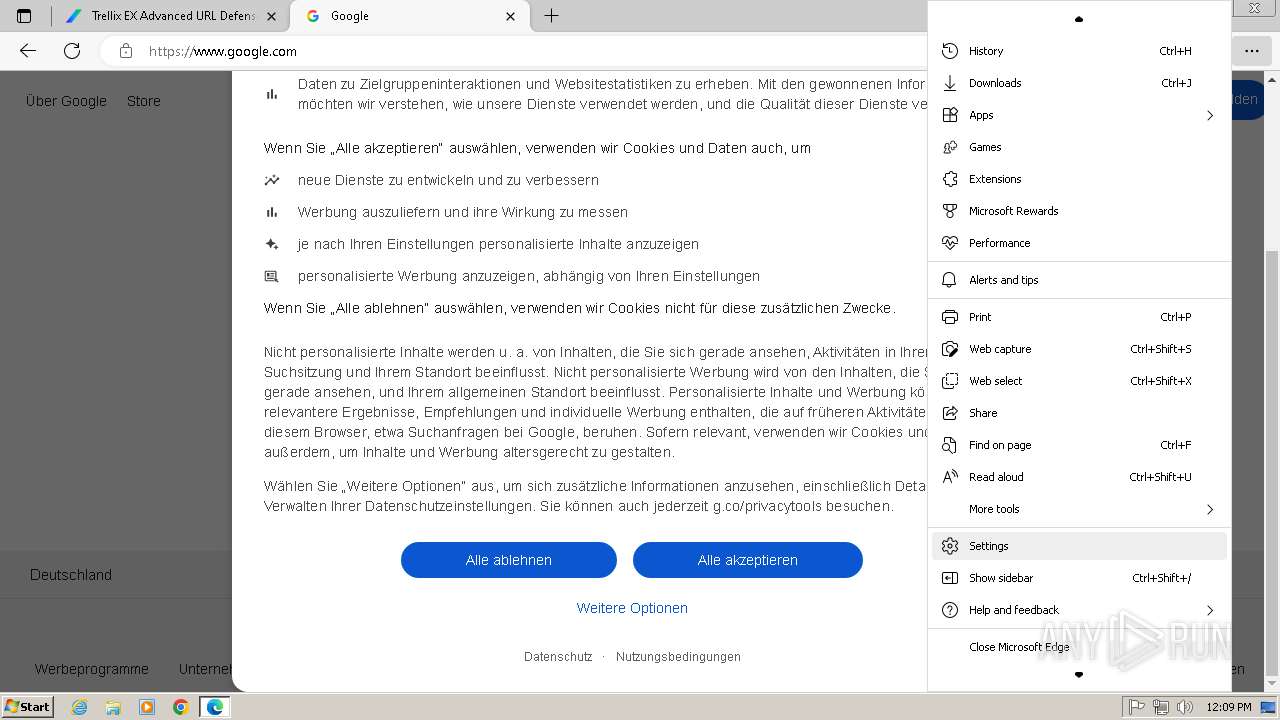Click the Apps grid icon
Image resolution: width=1280 pixels, height=720 pixels.
950,115
